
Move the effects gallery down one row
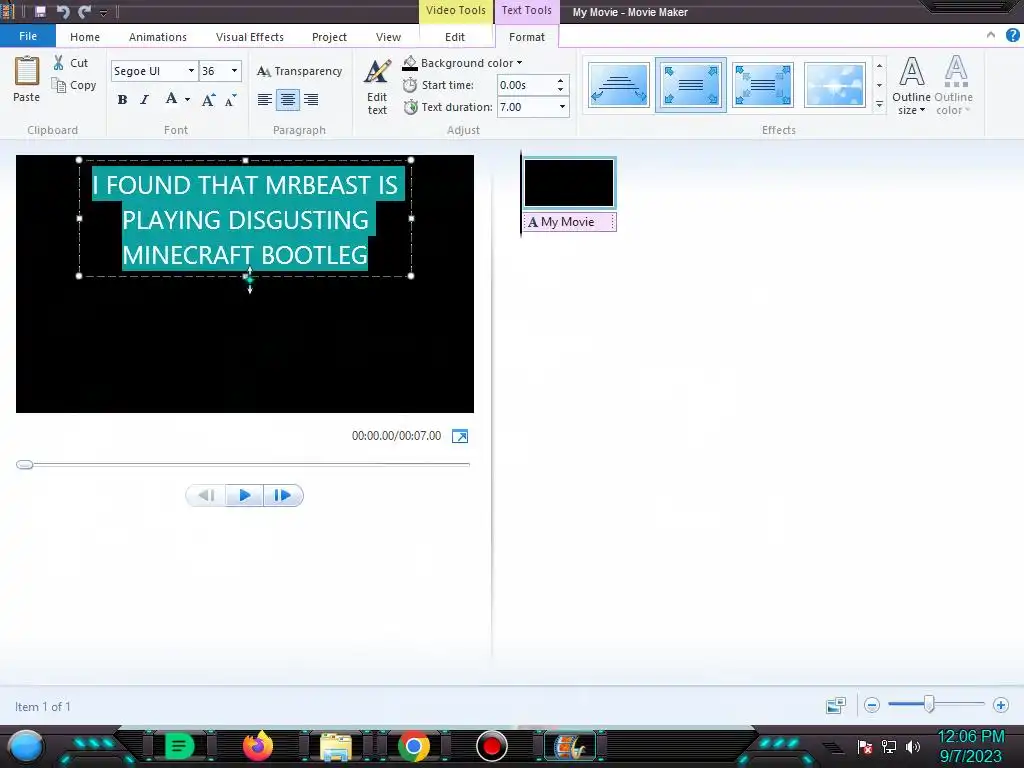point(879,86)
